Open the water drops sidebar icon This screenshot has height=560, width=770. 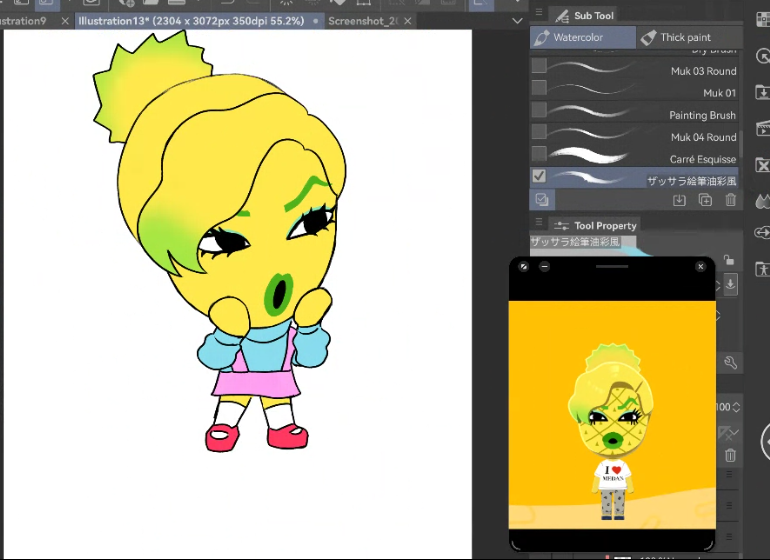pyautogui.click(x=763, y=201)
